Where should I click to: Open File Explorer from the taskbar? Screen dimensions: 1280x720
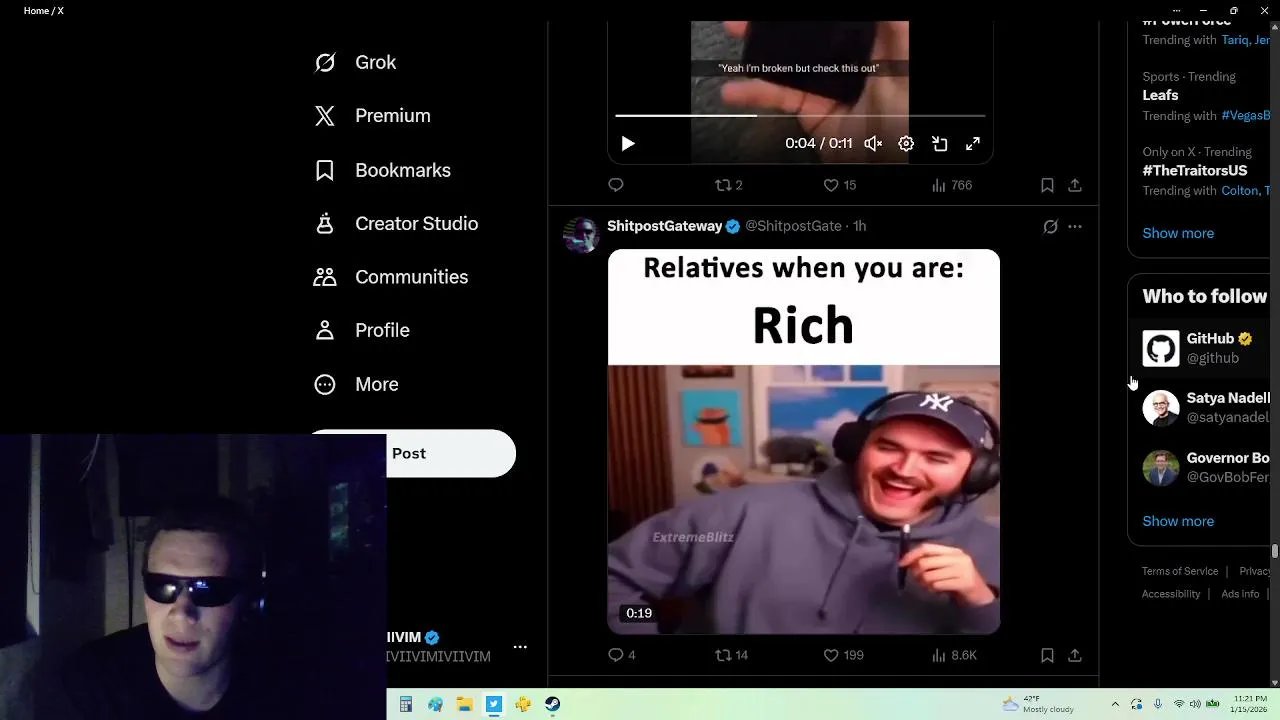click(465, 705)
